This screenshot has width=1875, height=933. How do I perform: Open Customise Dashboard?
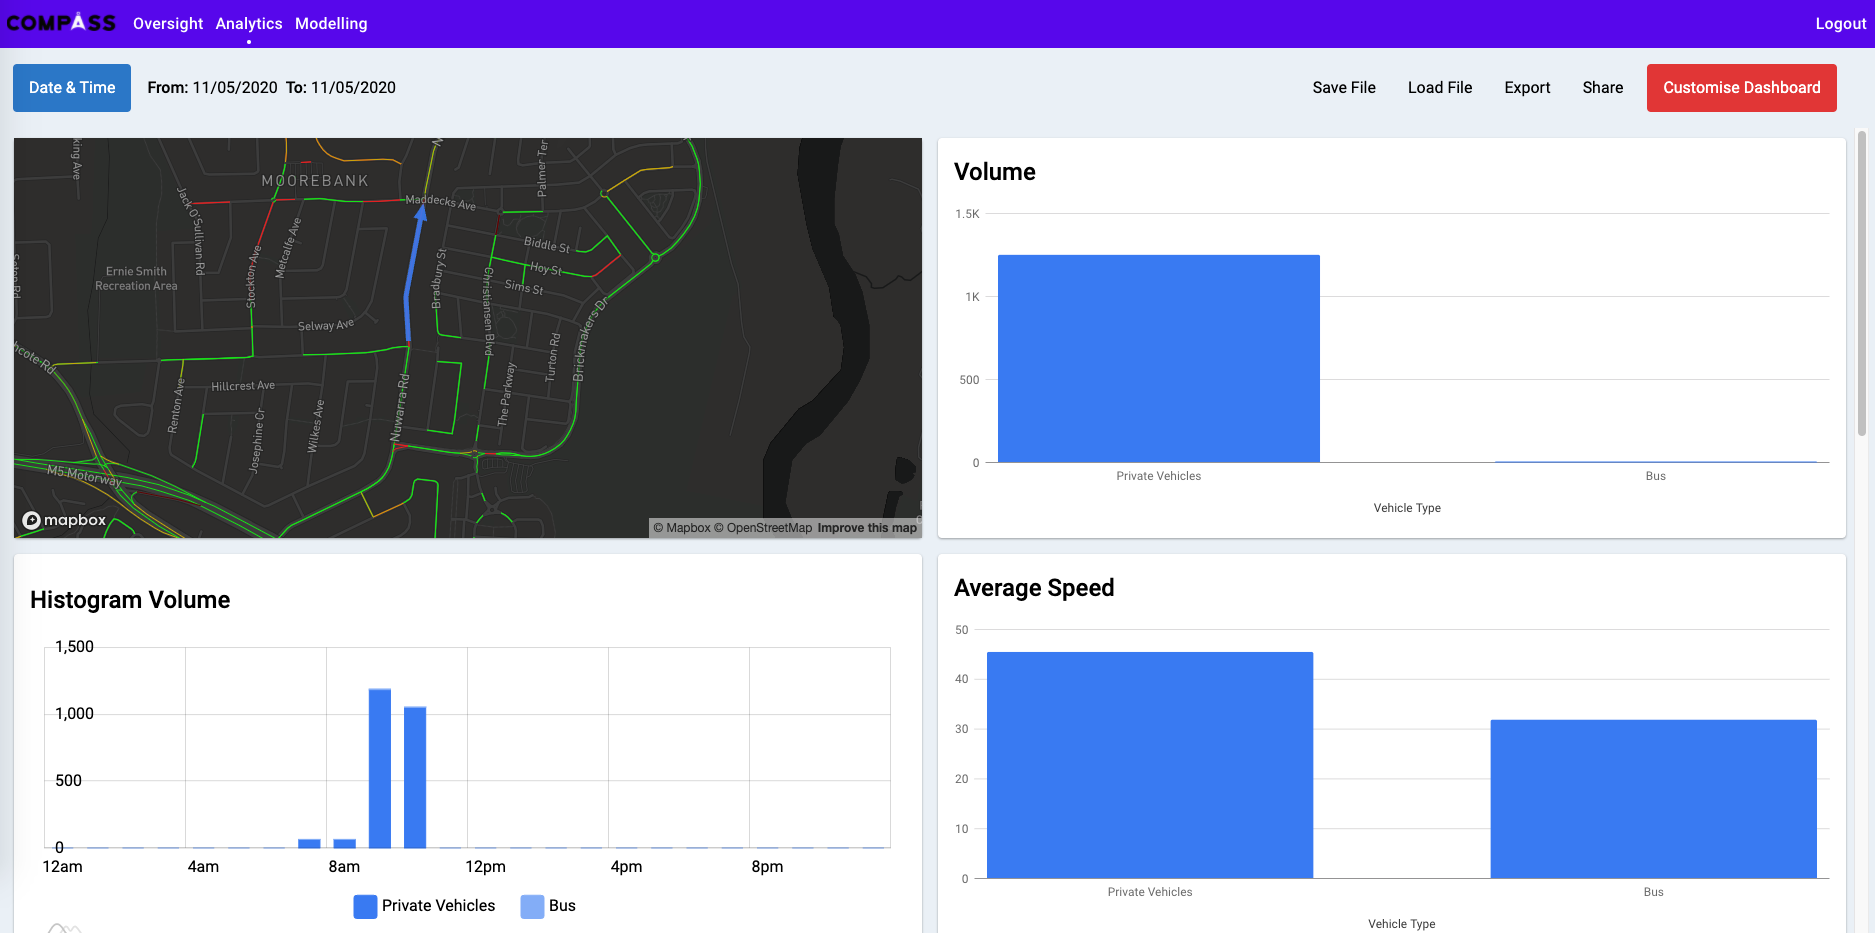pyautogui.click(x=1742, y=88)
